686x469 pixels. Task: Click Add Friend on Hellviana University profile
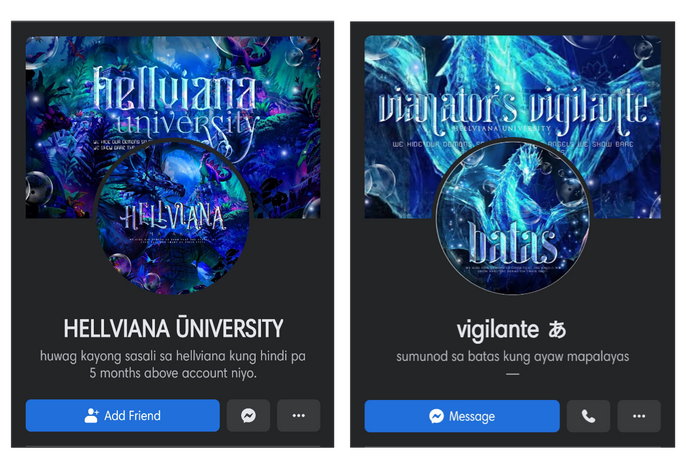click(122, 415)
